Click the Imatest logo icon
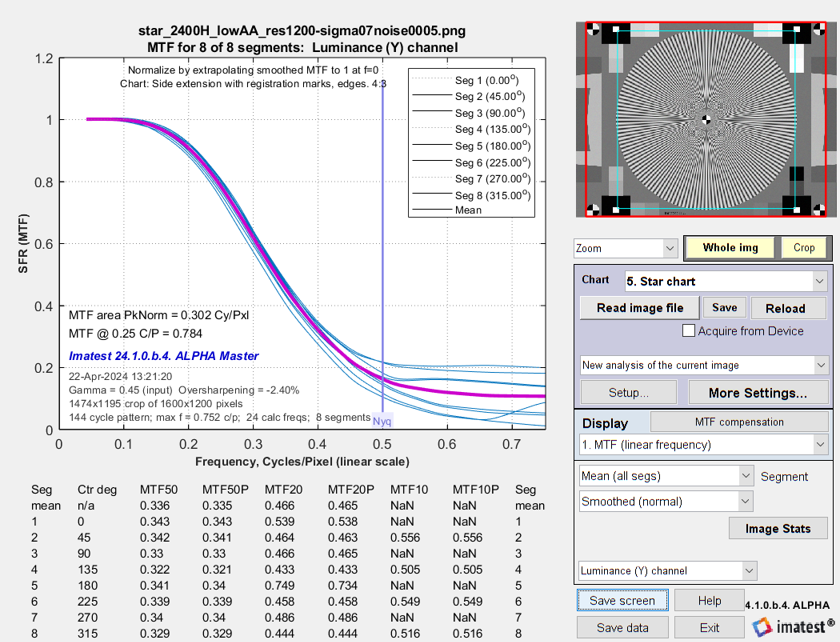Image resolution: width=840 pixels, height=642 pixels. coord(760,627)
